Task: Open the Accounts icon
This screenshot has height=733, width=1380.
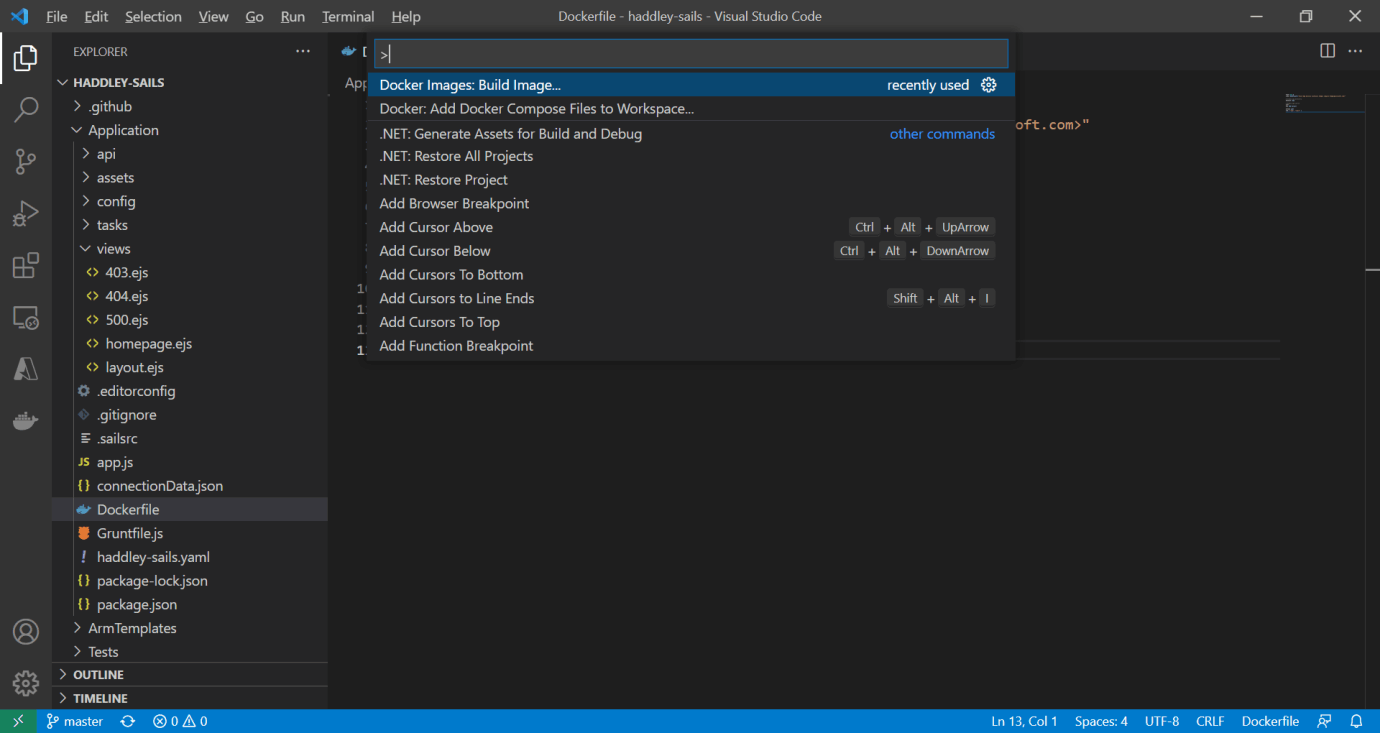Action: point(26,632)
